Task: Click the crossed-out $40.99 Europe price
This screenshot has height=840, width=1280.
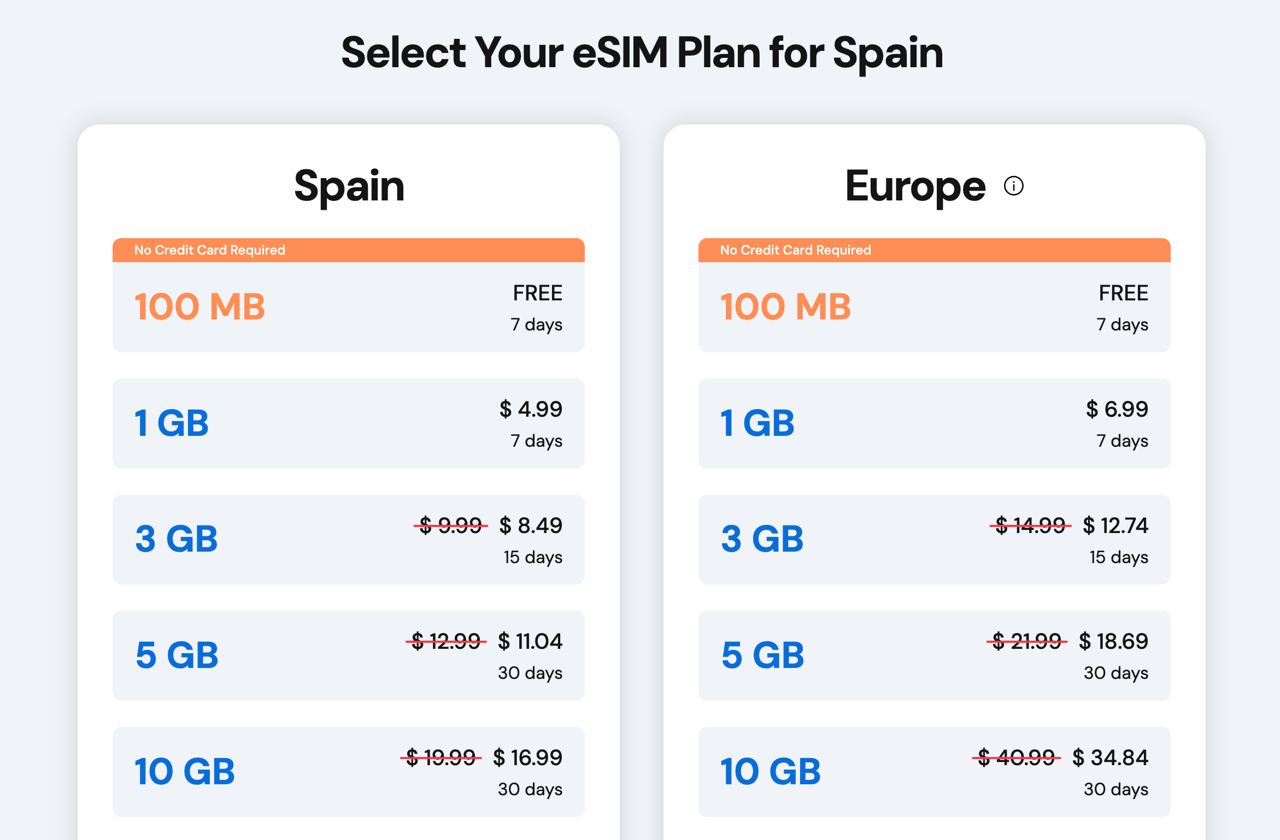Action: (1017, 757)
